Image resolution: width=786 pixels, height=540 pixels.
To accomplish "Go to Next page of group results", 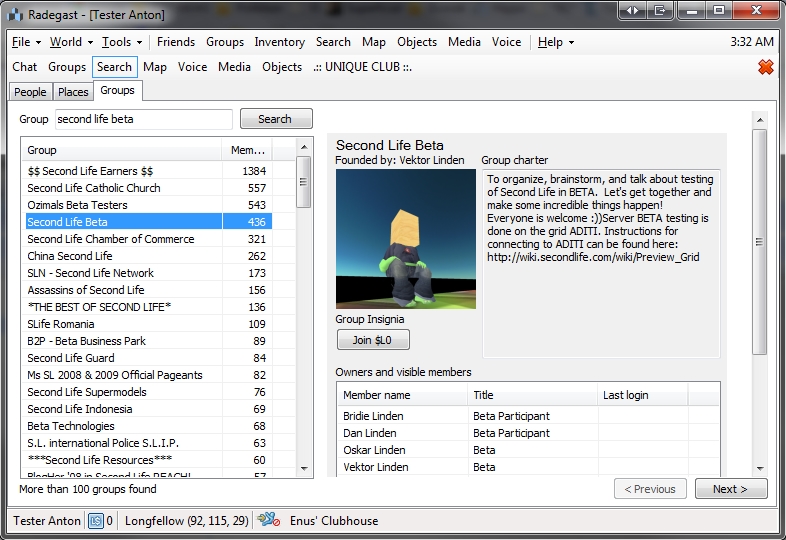I will point(730,489).
